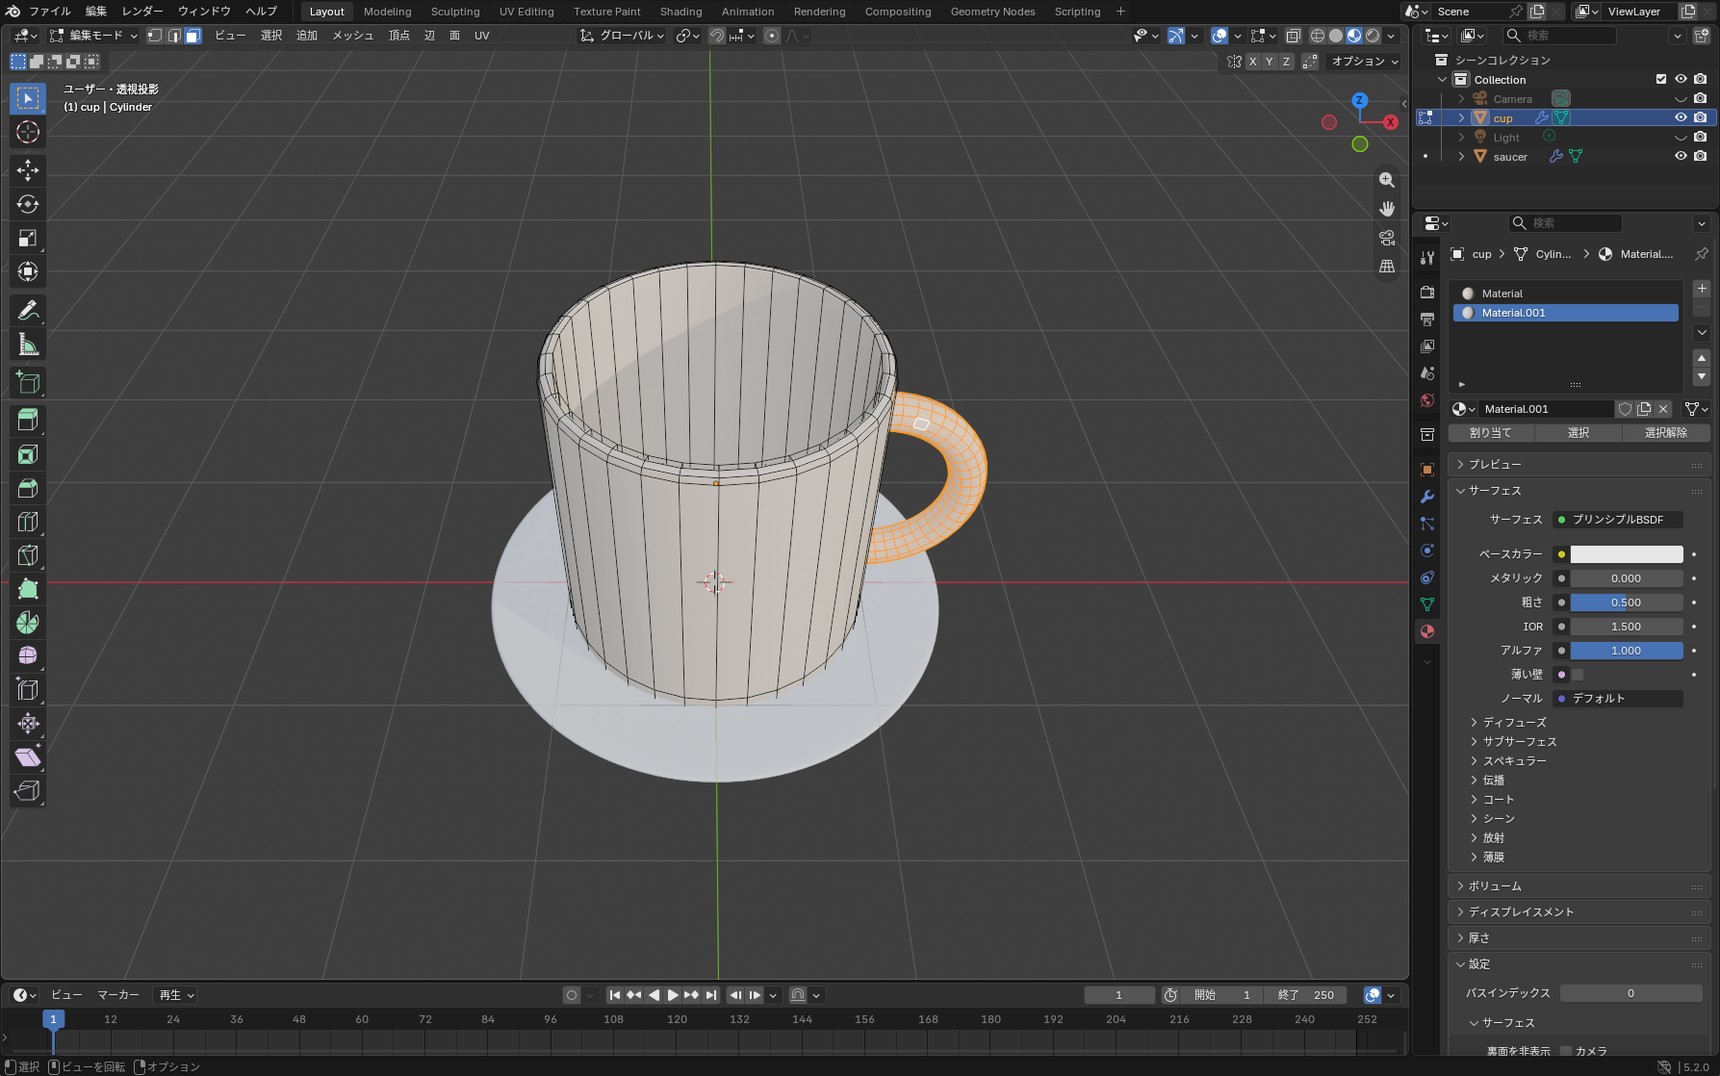Select the Material slot in the list
1720x1076 pixels.
coord(1565,293)
